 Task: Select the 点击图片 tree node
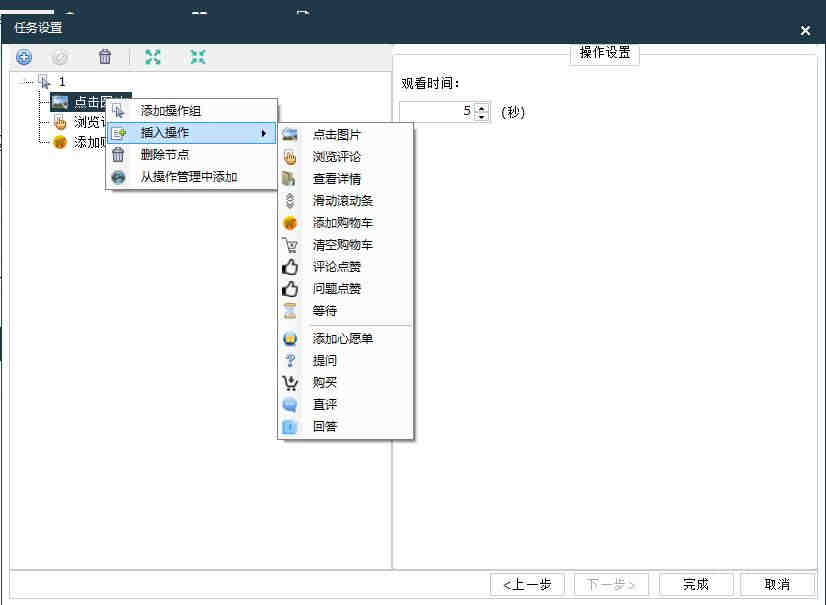[91, 102]
